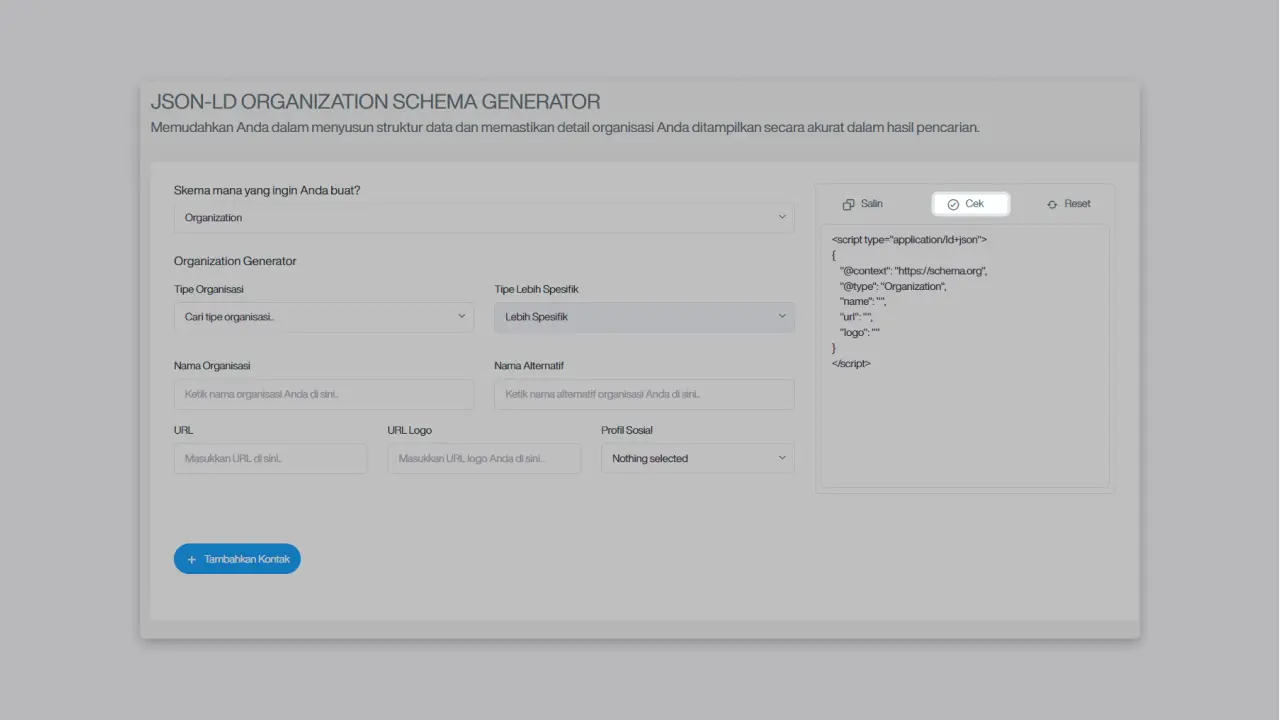Click the checkmark circle icon of Cek
1280x720 pixels.
coord(953,204)
